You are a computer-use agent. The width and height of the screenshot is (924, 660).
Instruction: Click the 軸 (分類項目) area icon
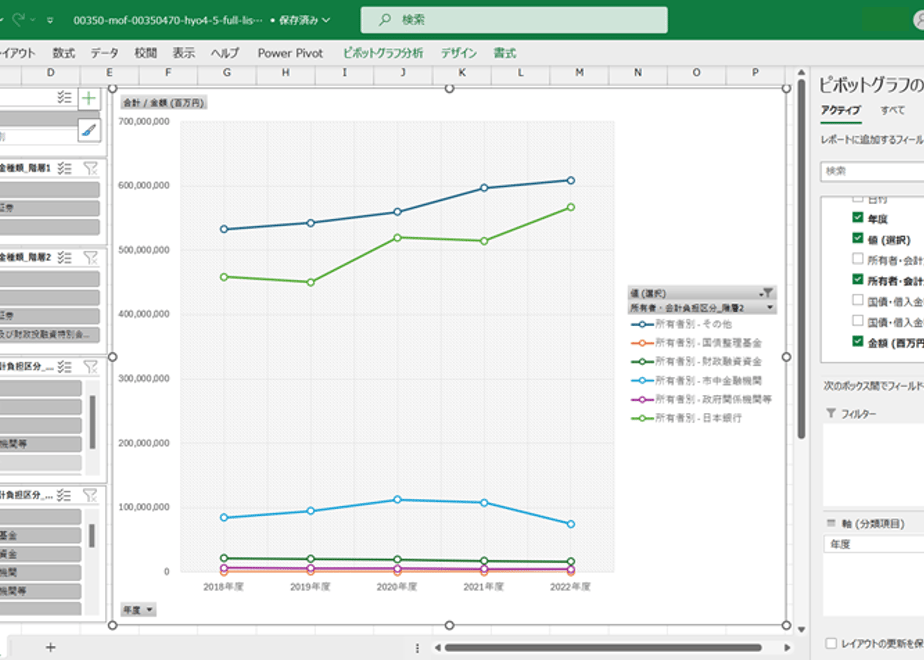(831, 523)
